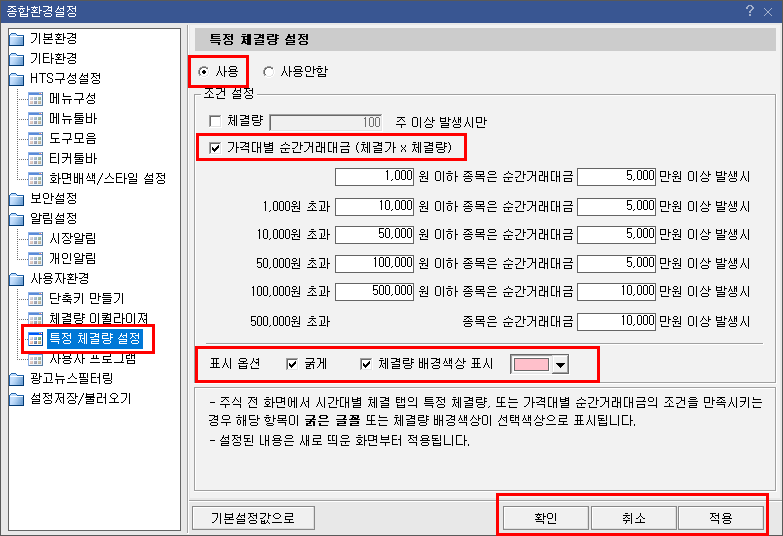Image resolution: width=783 pixels, height=536 pixels.
Task: Select 시장알림 tree entry
Action: pos(72,238)
